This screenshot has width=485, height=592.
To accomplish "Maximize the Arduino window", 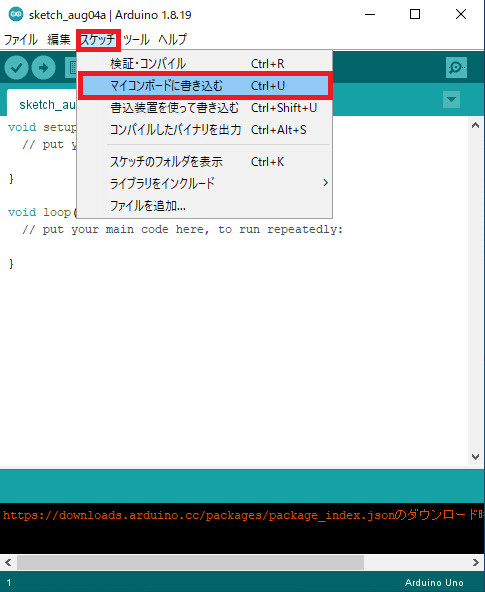I will tap(415, 14).
